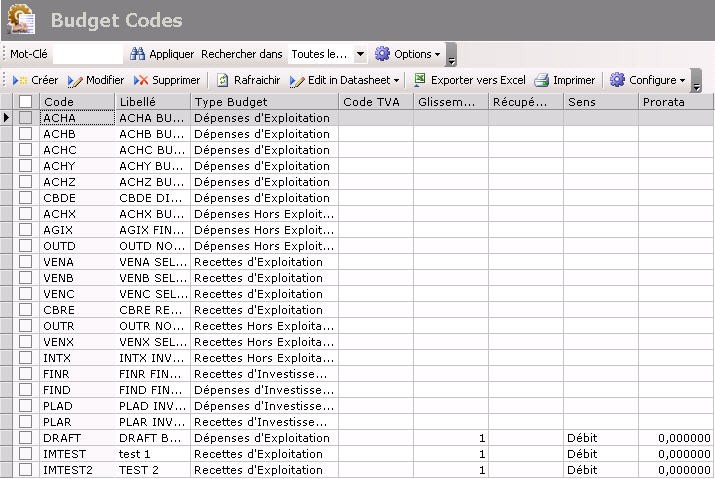Click the Modifier pencil icon
The width and height of the screenshot is (715, 479).
(75, 80)
